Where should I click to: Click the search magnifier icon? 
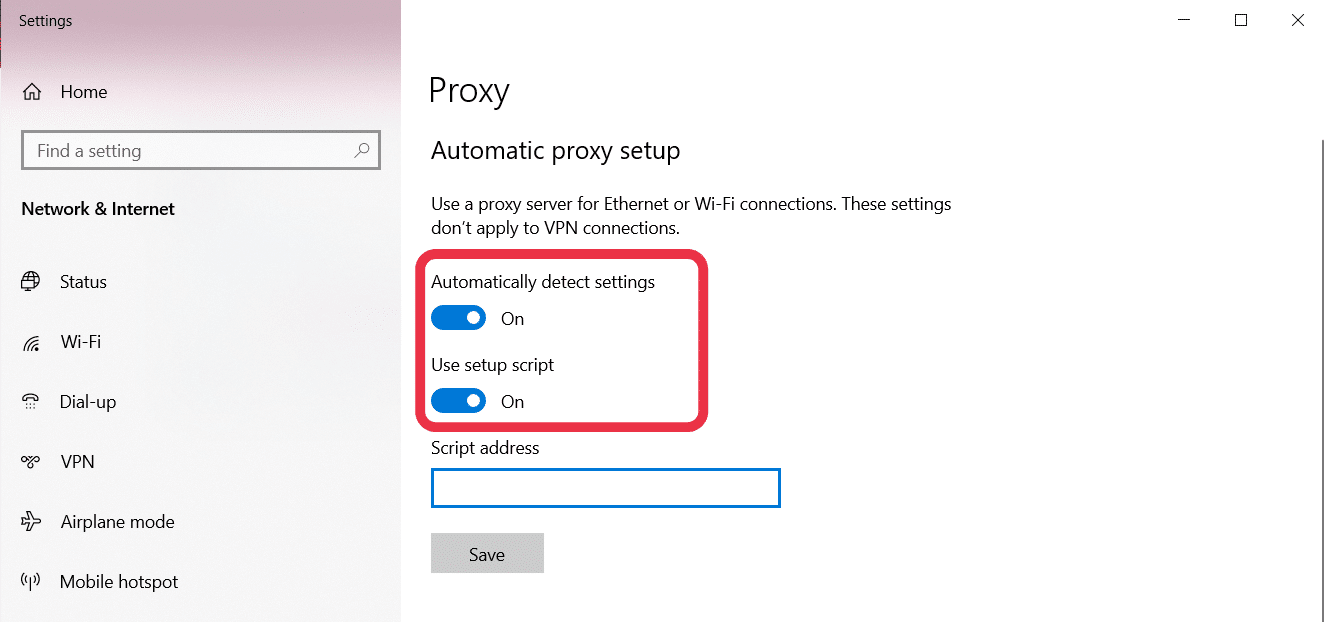coord(362,151)
